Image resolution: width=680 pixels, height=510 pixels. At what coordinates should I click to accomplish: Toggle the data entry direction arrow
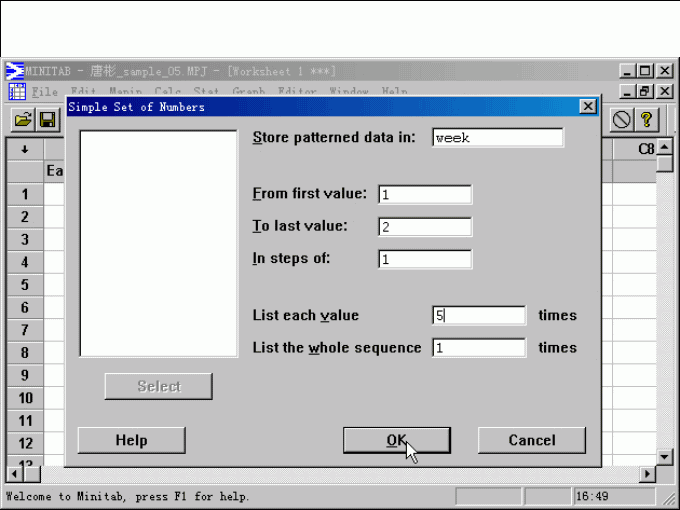(x=24, y=149)
